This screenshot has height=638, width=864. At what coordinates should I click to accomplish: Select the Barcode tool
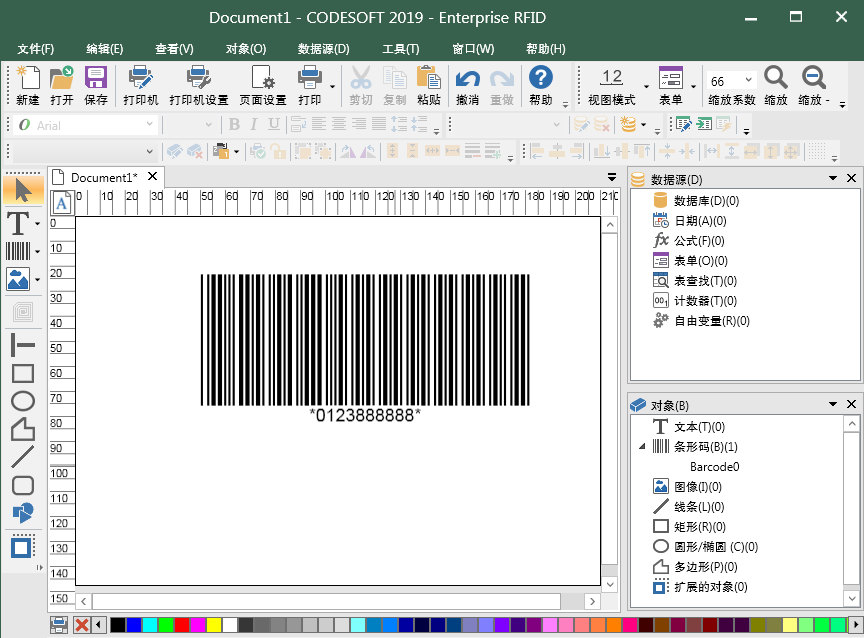[x=18, y=251]
